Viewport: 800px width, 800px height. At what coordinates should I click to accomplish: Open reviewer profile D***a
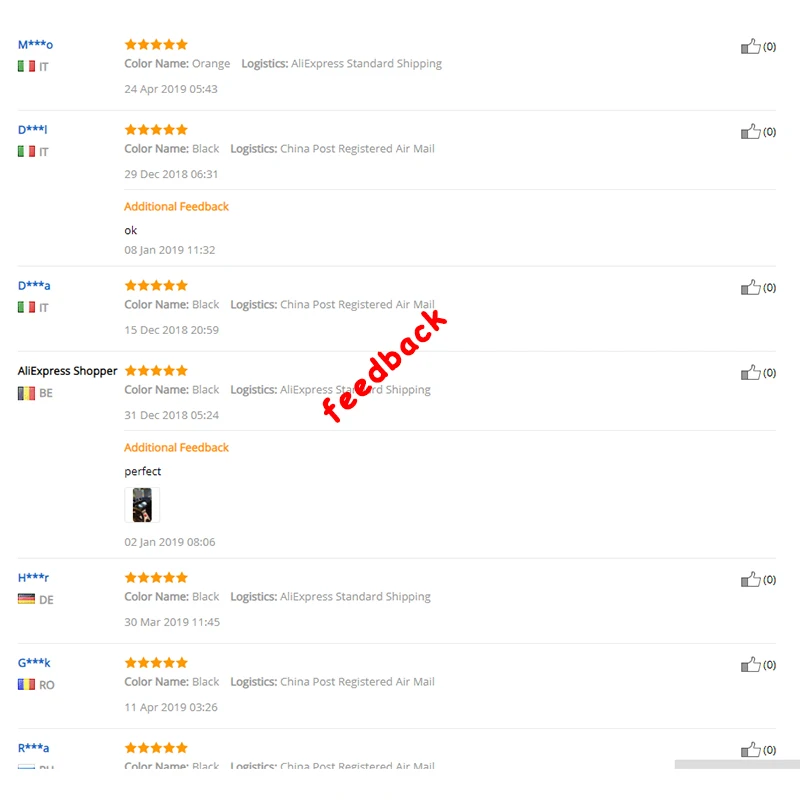coord(34,286)
